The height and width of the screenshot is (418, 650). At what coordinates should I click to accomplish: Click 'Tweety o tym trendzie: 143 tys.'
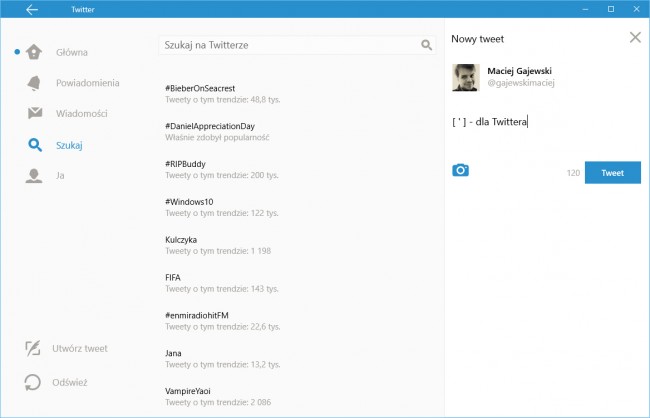coord(222,289)
